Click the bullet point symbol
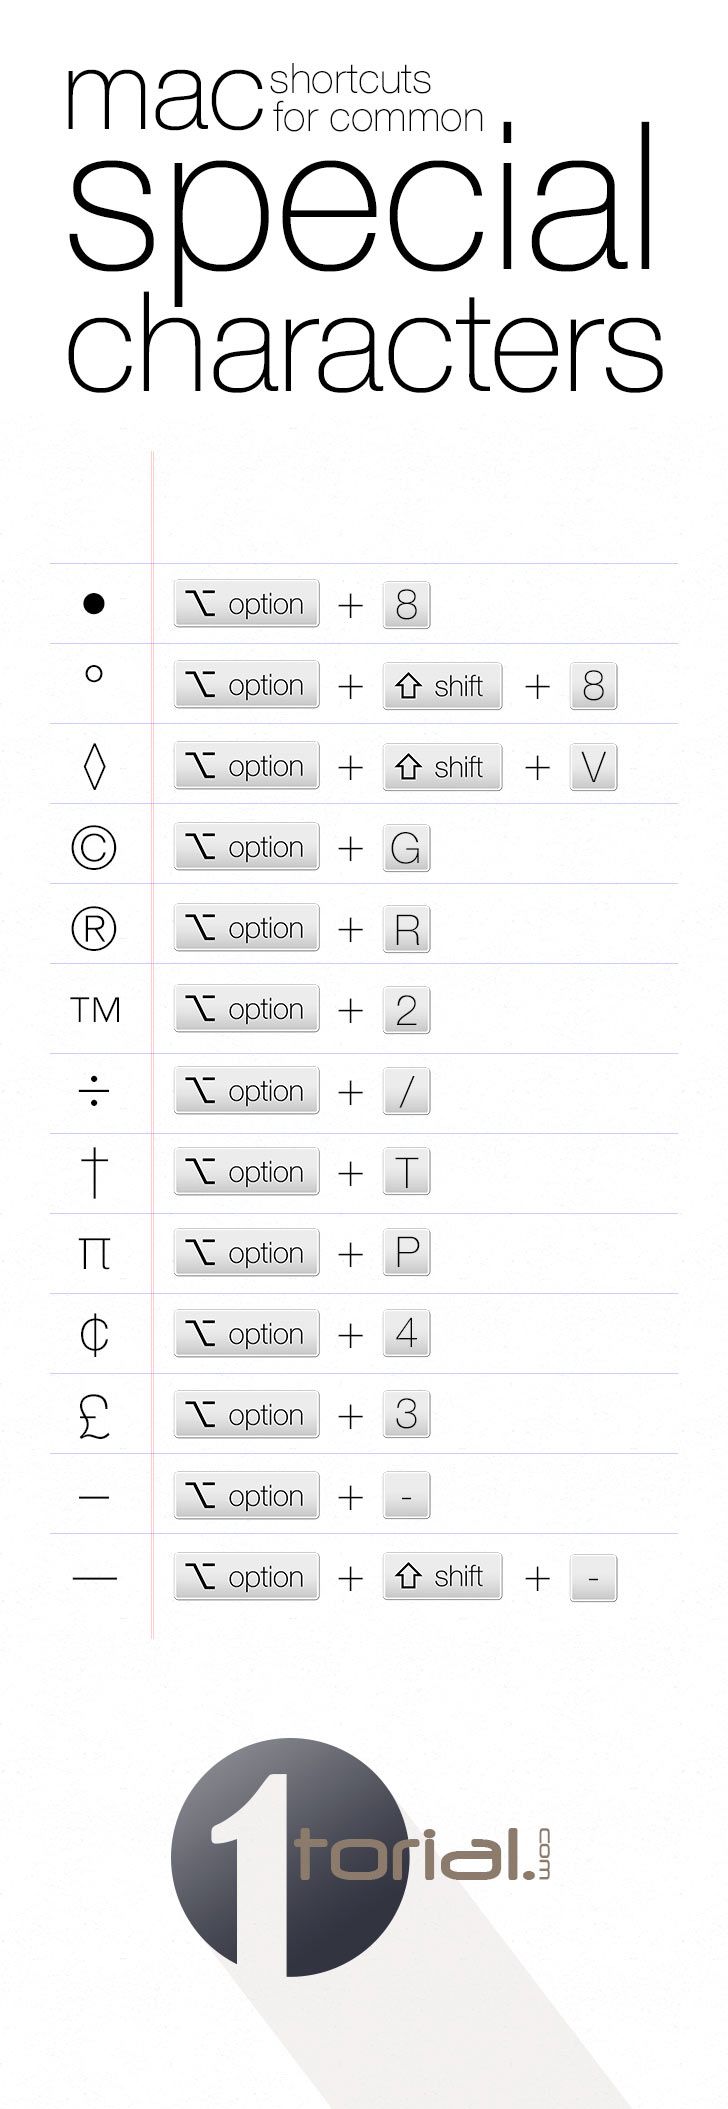 click(93, 603)
